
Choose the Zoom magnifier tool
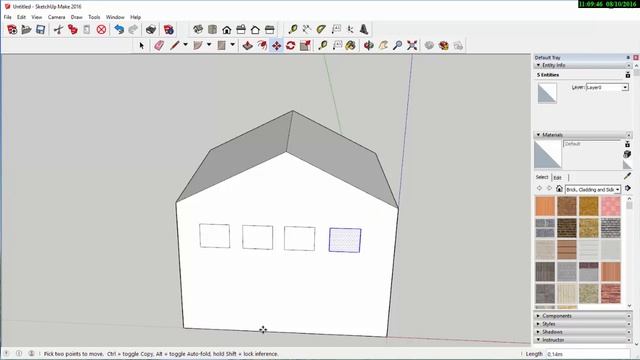pyautogui.click(x=398, y=46)
